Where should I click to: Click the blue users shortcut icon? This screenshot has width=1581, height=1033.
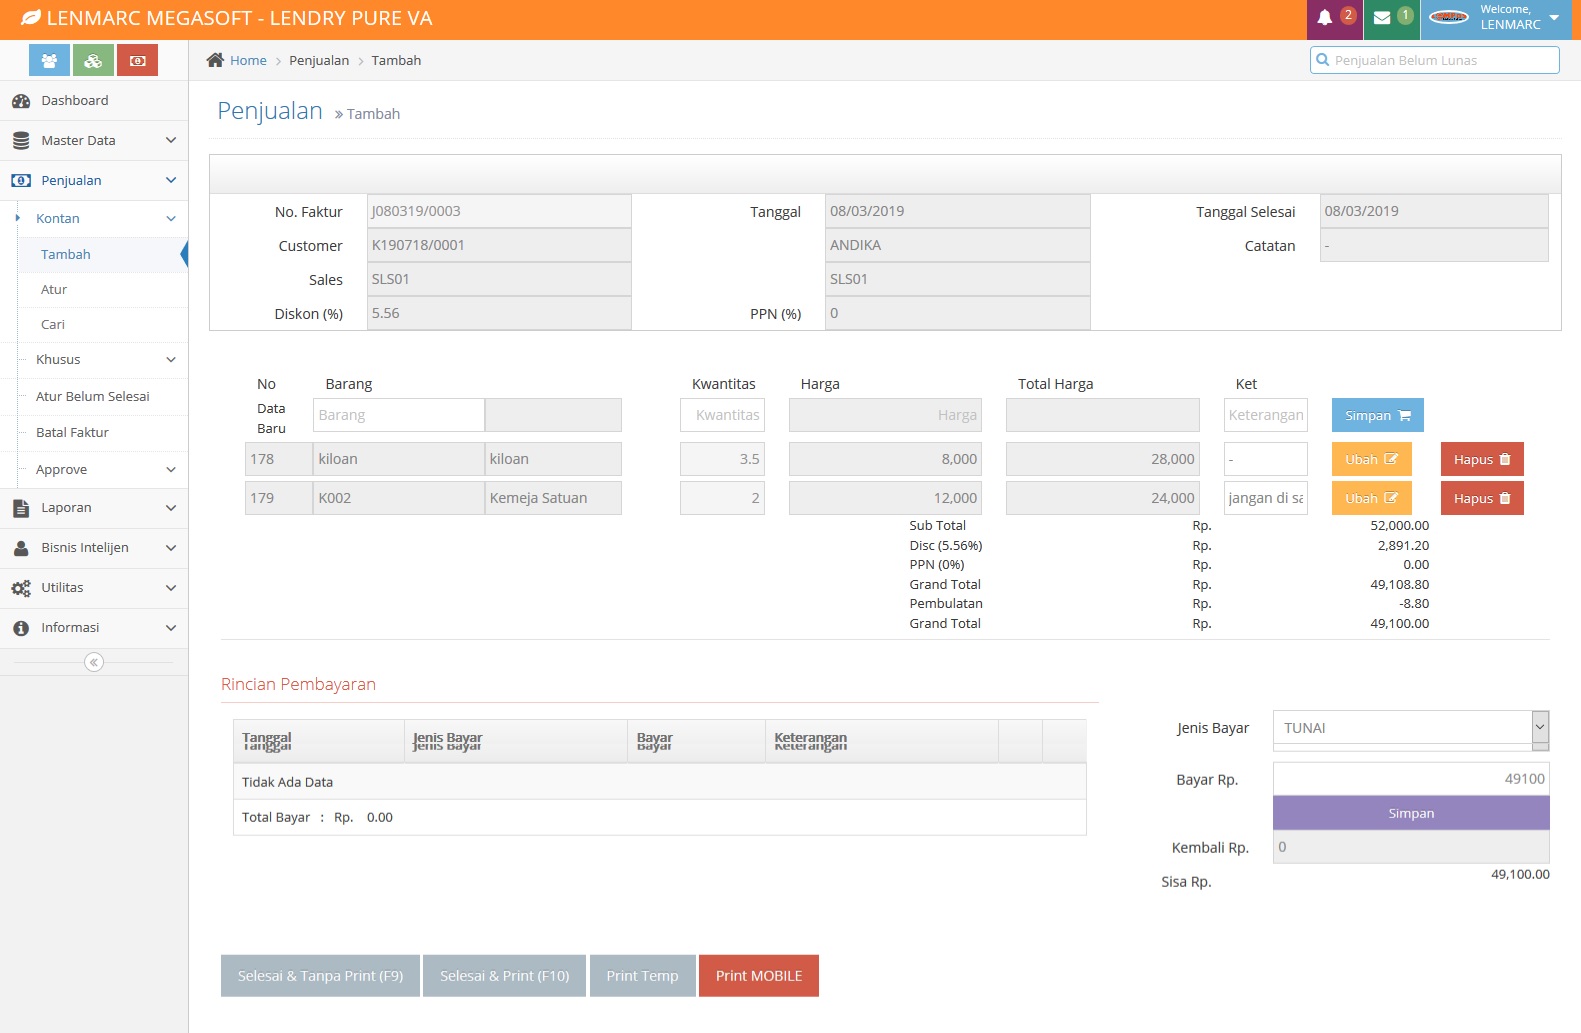(x=49, y=61)
